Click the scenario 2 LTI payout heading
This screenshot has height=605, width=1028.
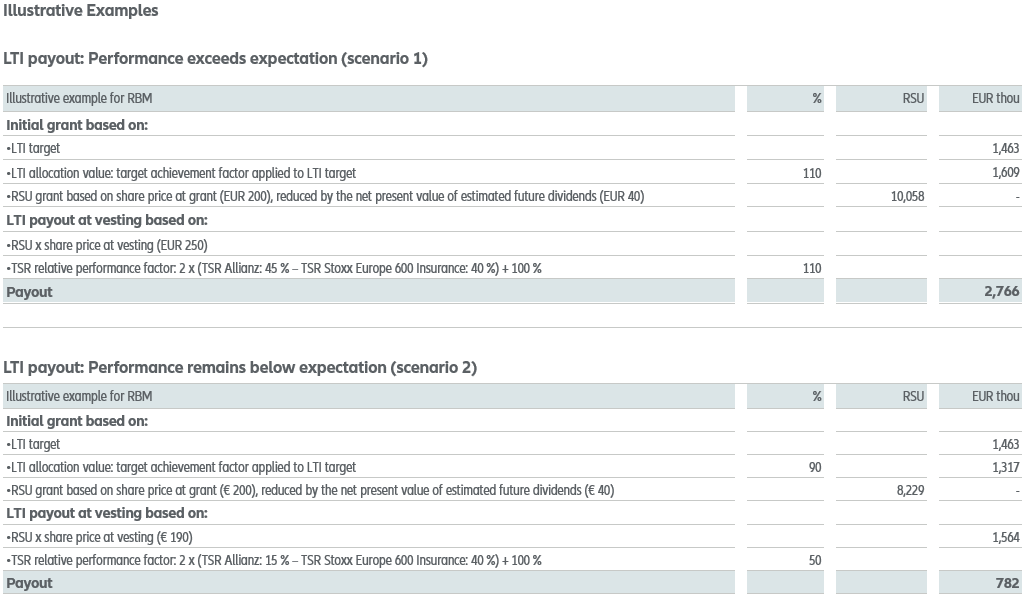pos(240,367)
